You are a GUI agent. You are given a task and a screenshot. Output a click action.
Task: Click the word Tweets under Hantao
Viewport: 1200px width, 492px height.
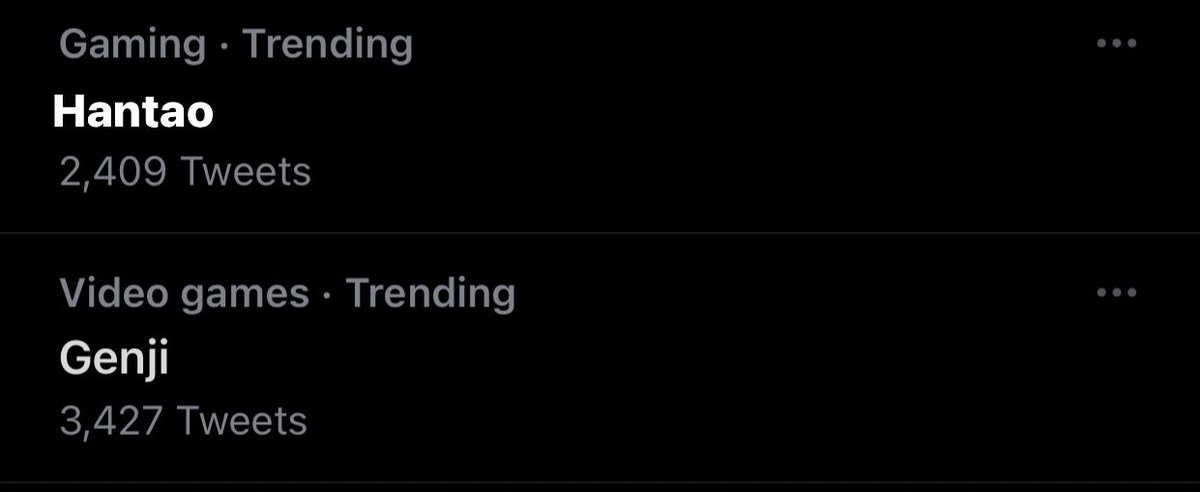coord(245,172)
